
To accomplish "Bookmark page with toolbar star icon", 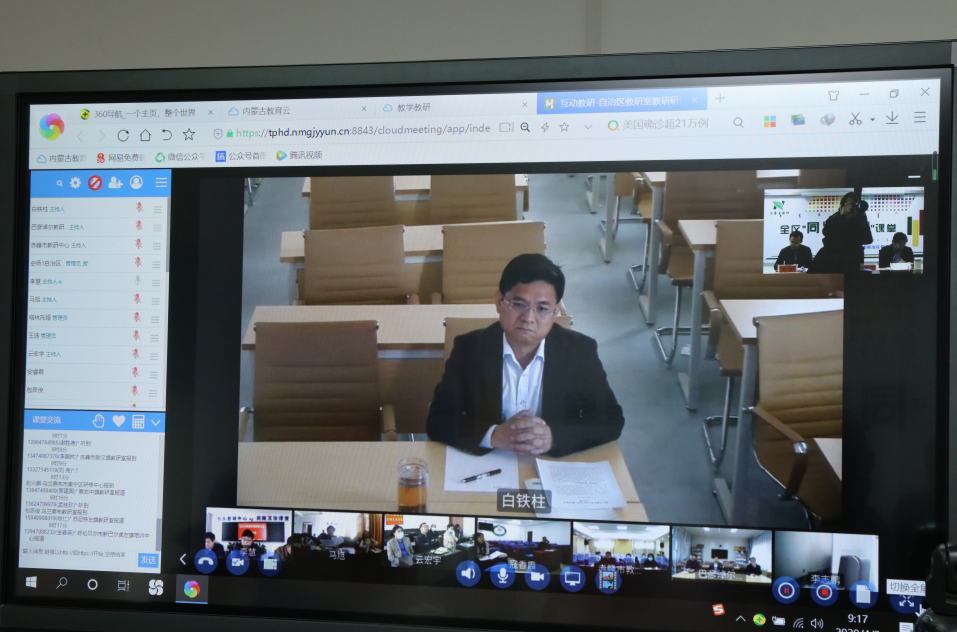I will click(189, 134).
